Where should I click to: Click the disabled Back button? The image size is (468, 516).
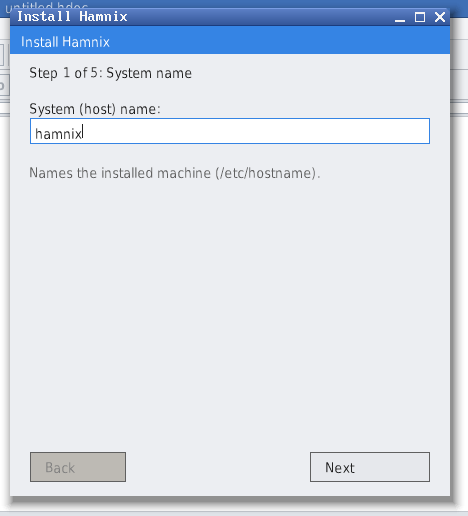78,467
